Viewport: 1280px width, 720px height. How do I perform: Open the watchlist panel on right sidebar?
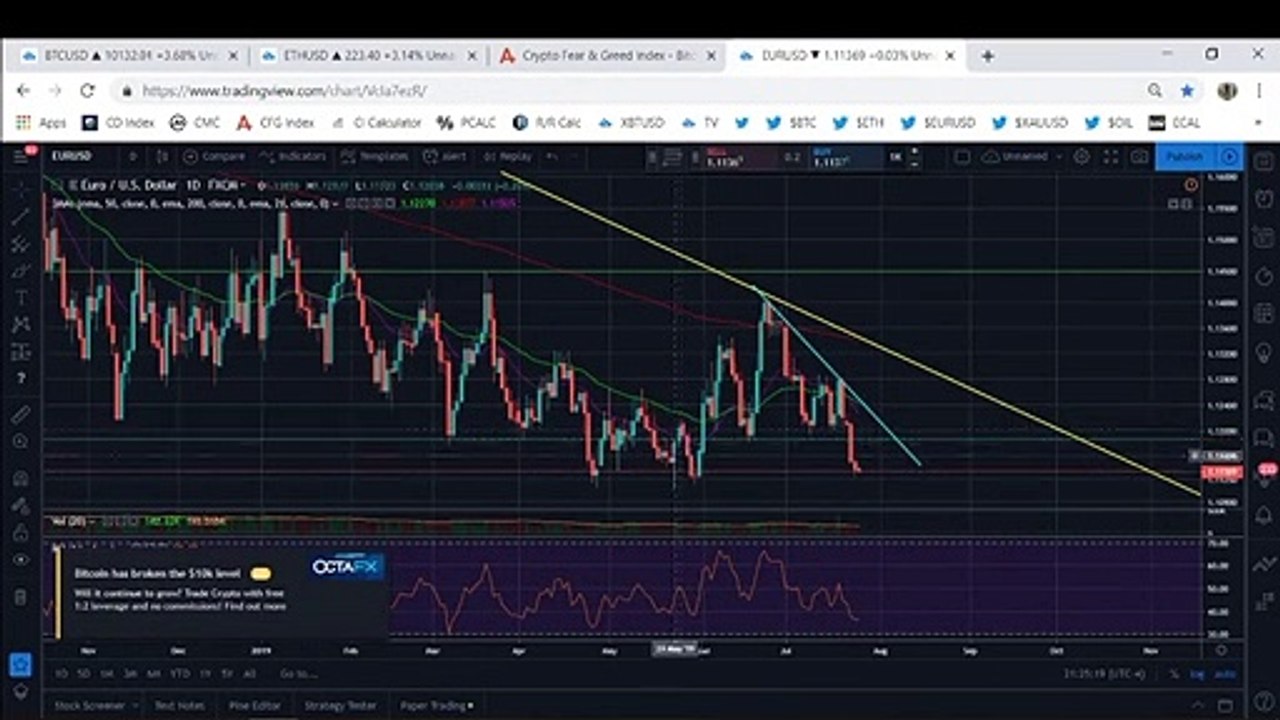click(x=1263, y=162)
